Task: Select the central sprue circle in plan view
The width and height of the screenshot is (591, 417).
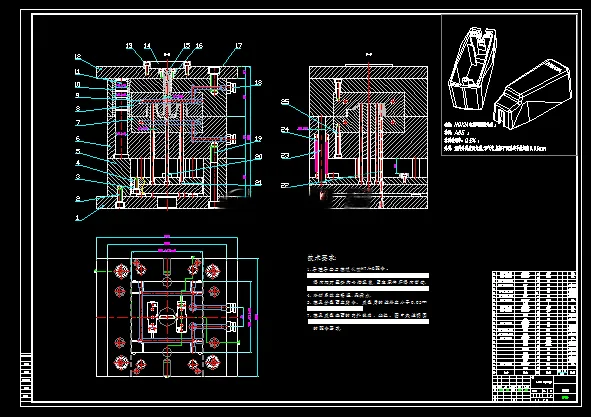Action: tap(167, 317)
